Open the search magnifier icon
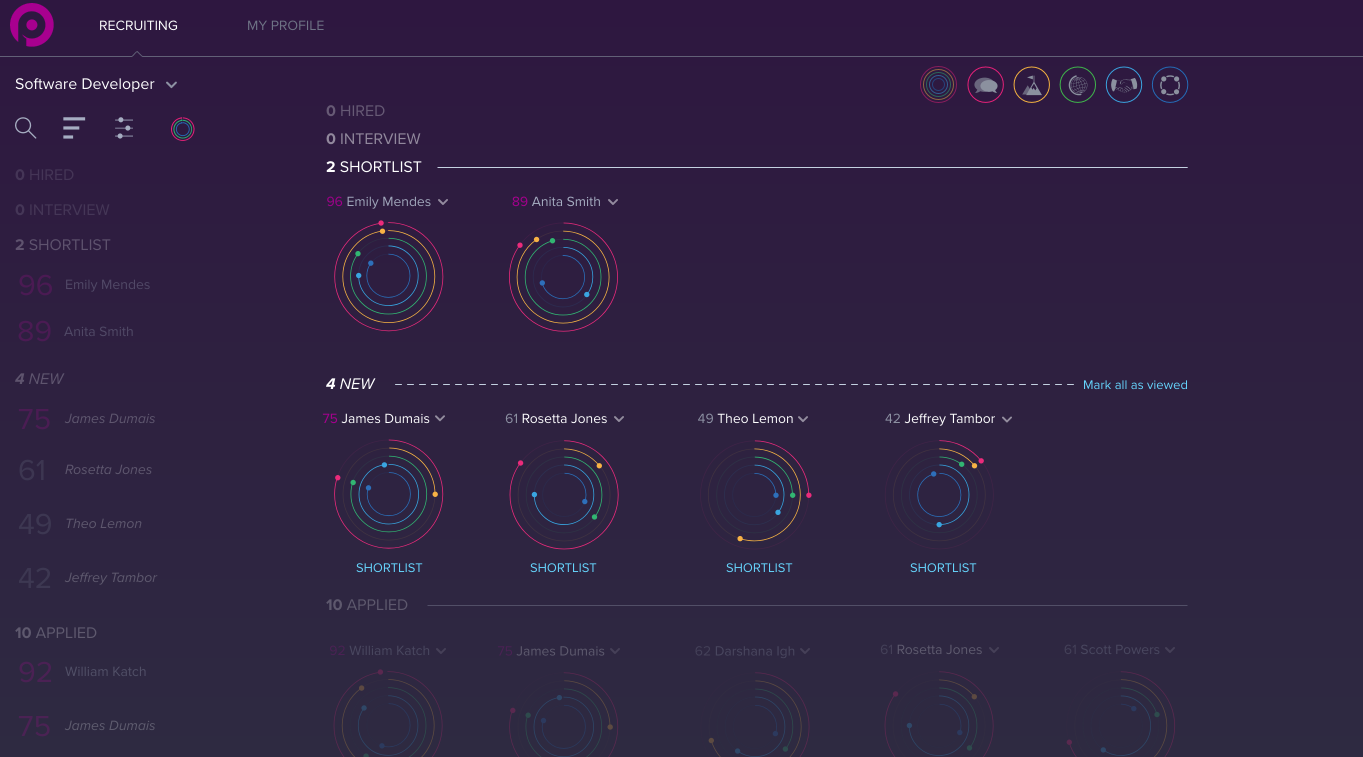1363x757 pixels. [26, 128]
